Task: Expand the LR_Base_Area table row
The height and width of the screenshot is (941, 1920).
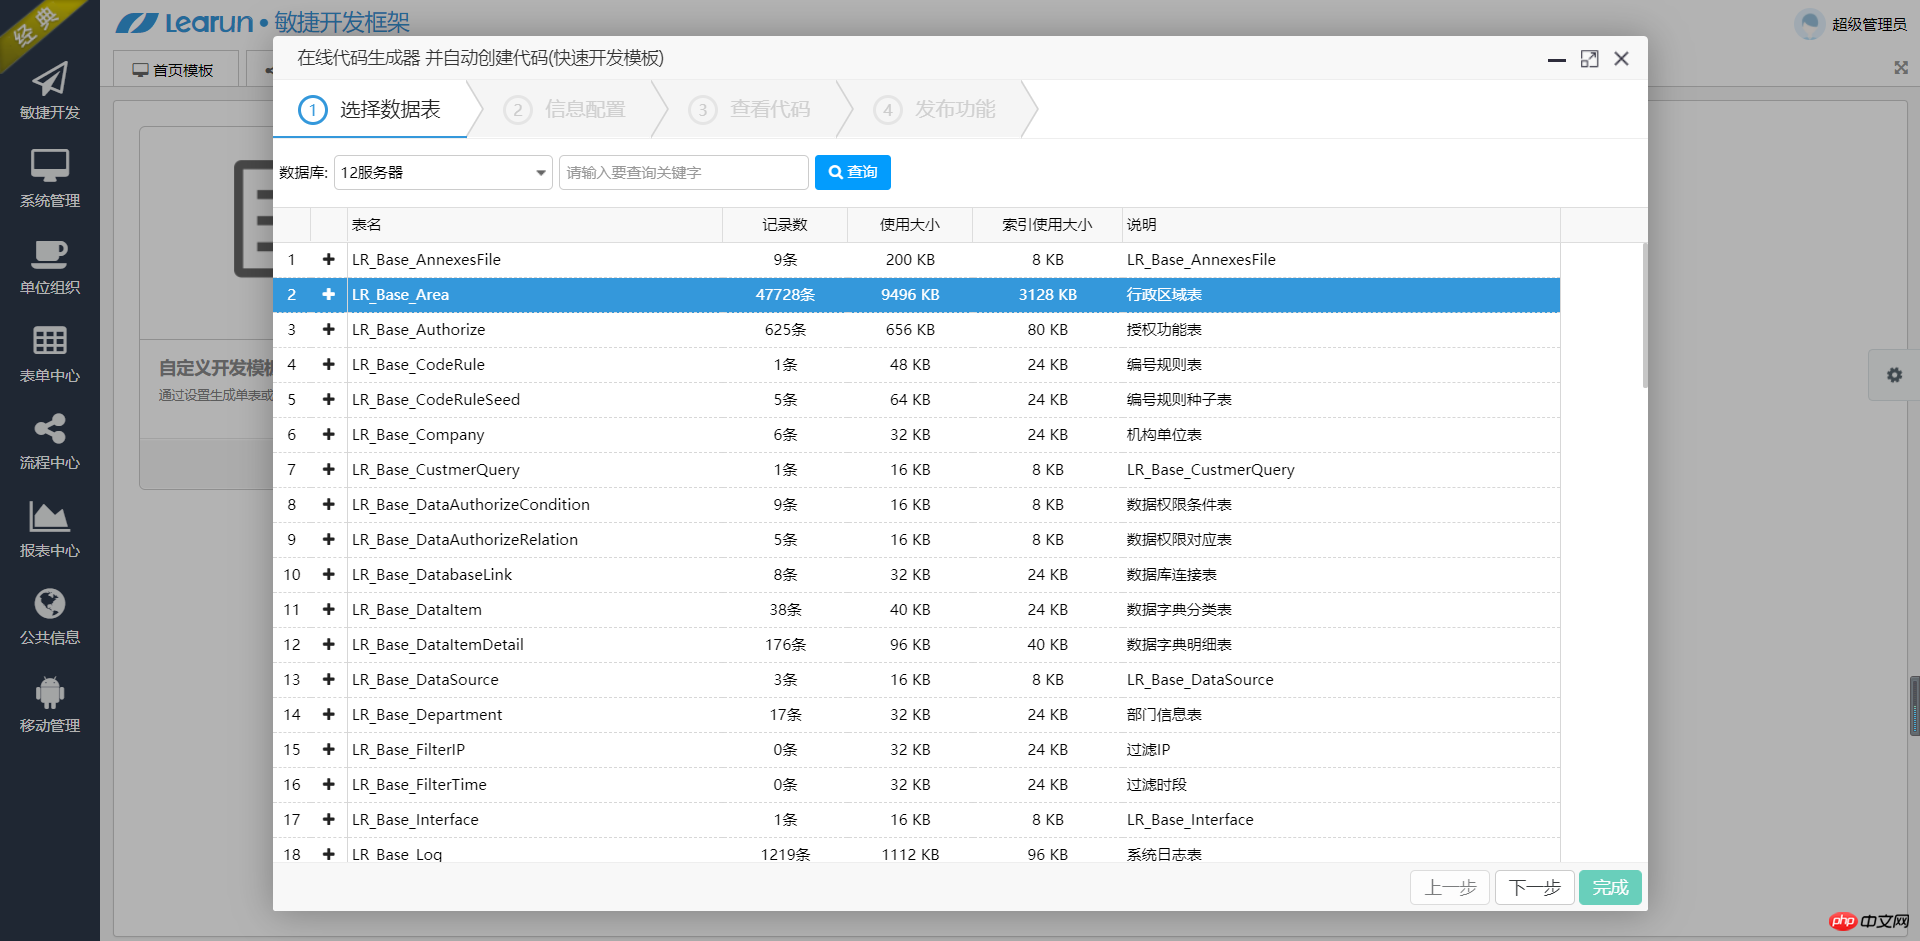Action: (x=328, y=294)
